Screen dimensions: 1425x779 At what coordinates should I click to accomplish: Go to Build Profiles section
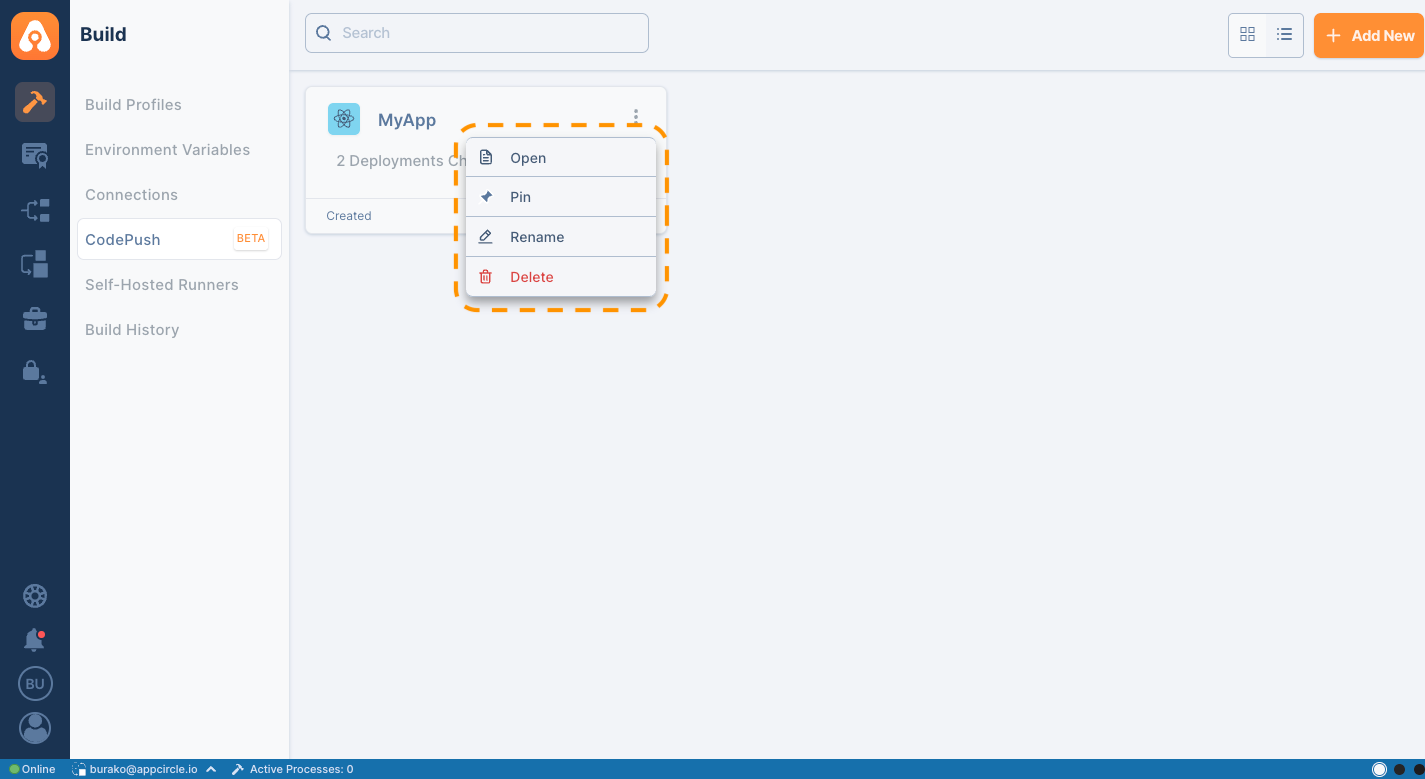point(133,105)
